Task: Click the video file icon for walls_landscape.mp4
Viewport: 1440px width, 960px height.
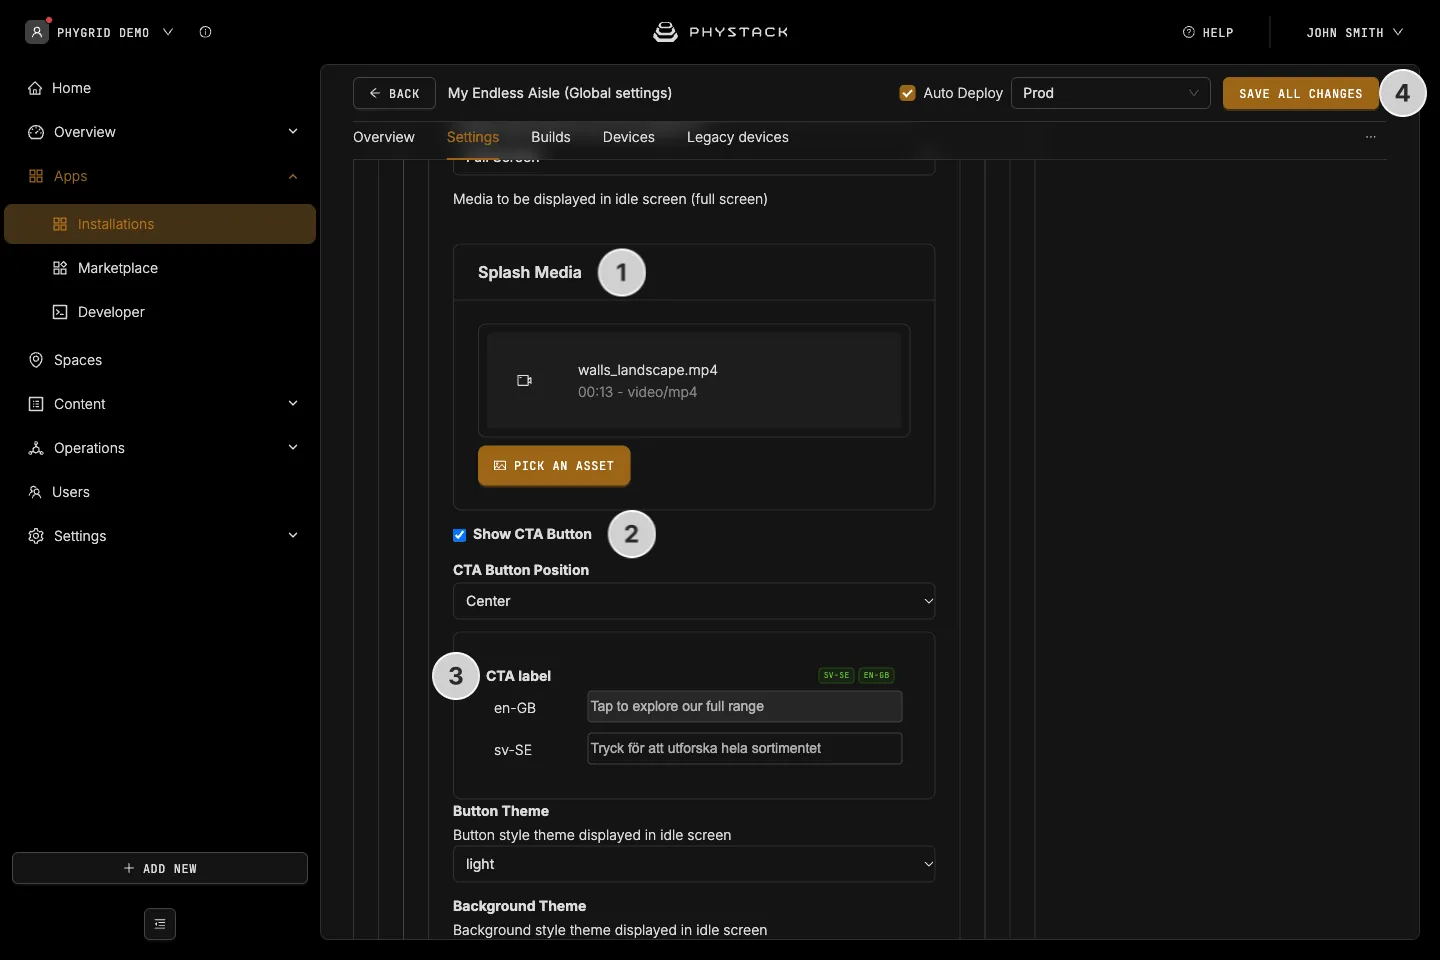Action: coord(524,381)
